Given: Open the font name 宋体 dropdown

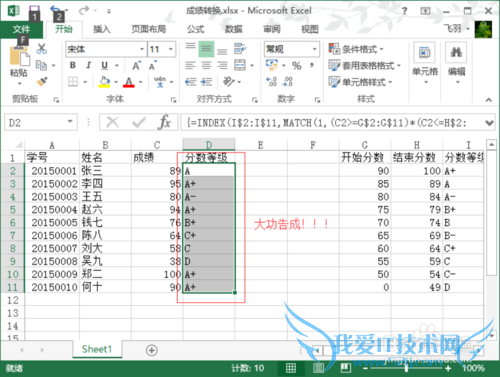Looking at the screenshot, I should 142,49.
